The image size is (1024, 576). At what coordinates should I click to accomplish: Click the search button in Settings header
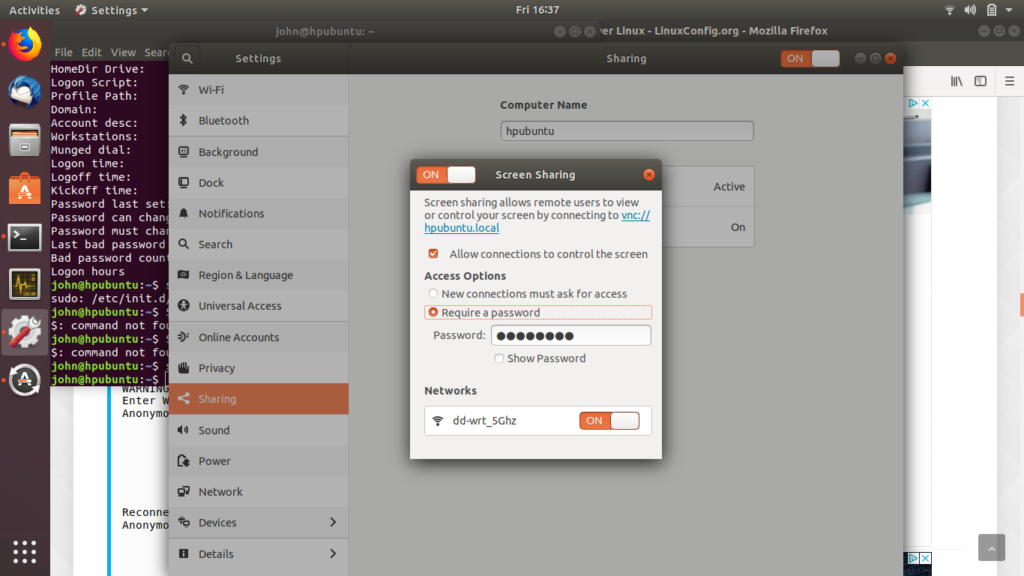pos(187,58)
